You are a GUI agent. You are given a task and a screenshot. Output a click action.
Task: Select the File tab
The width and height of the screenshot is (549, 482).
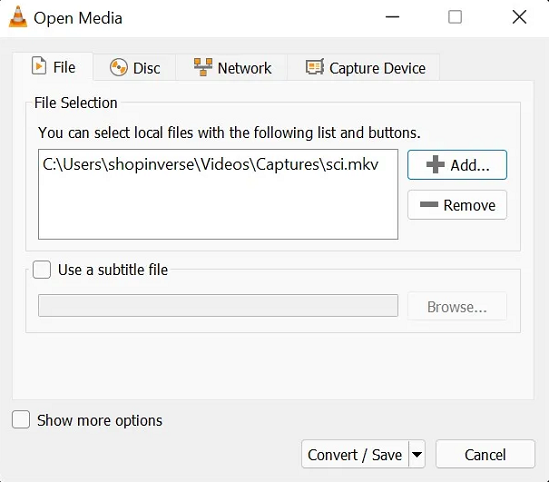point(53,67)
